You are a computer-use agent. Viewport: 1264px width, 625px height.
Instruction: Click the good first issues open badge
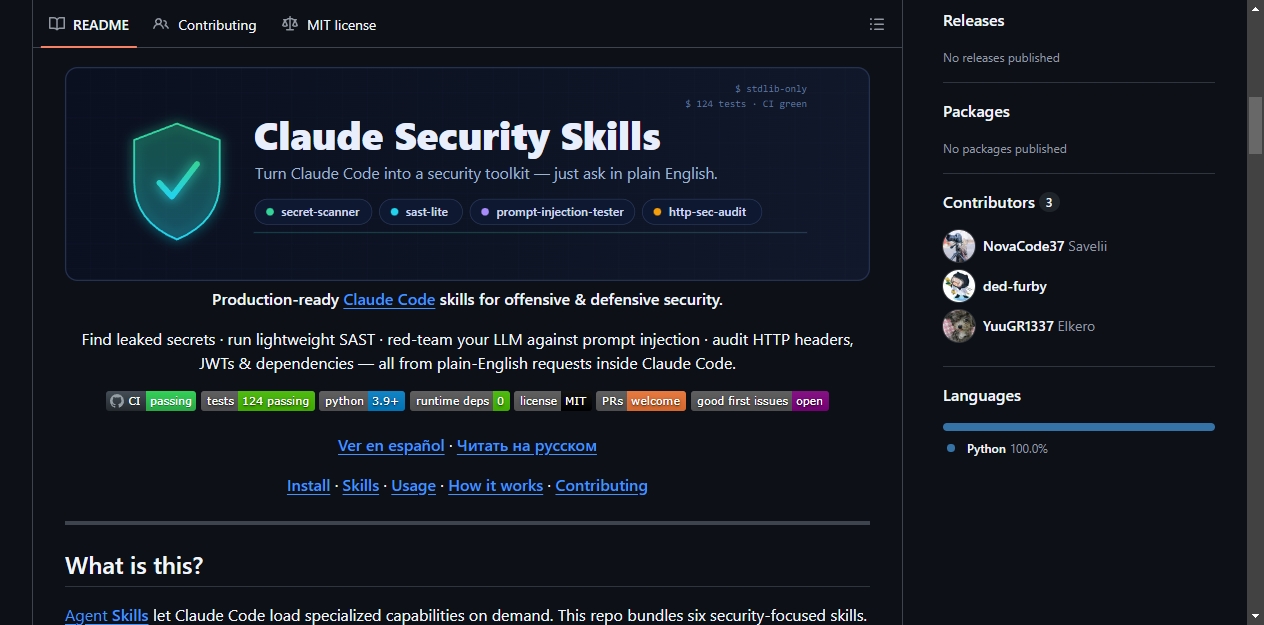pyautogui.click(x=760, y=401)
